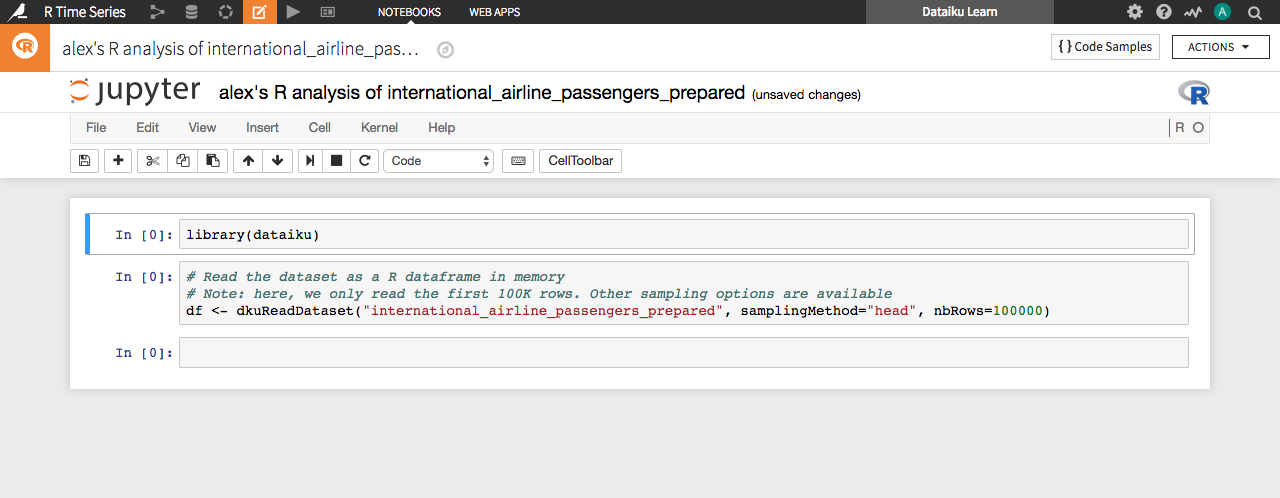The height and width of the screenshot is (498, 1280).
Task: Interrupt kernel with the stop square
Action: [337, 160]
